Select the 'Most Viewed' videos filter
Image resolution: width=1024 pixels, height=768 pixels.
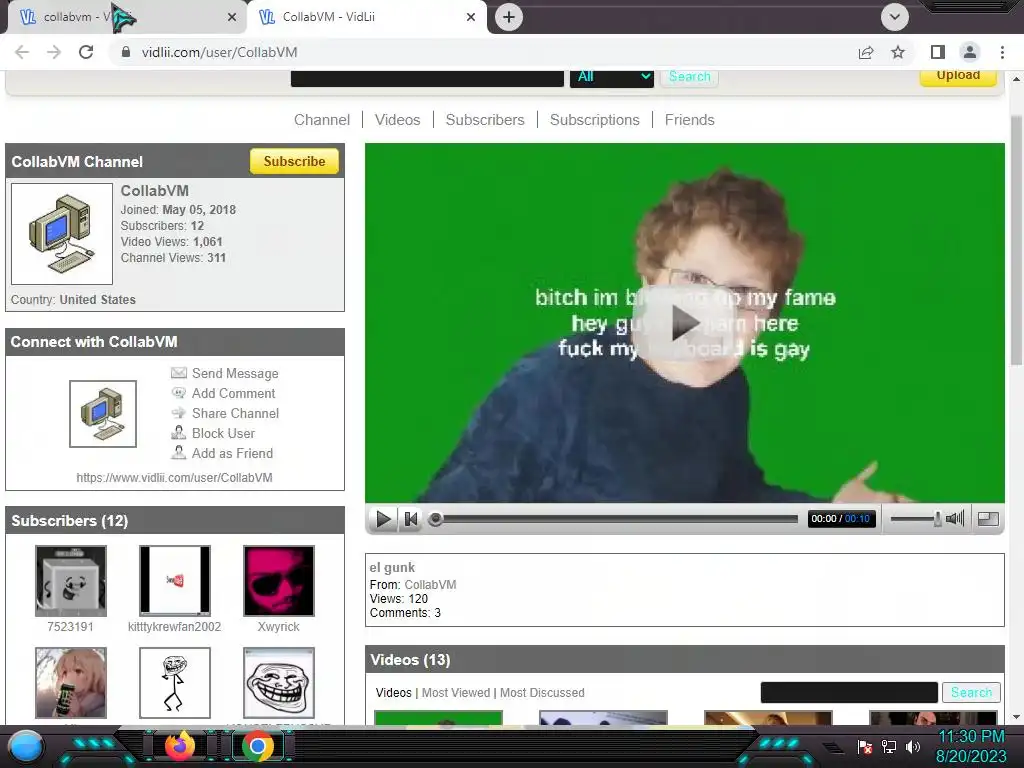[456, 693]
